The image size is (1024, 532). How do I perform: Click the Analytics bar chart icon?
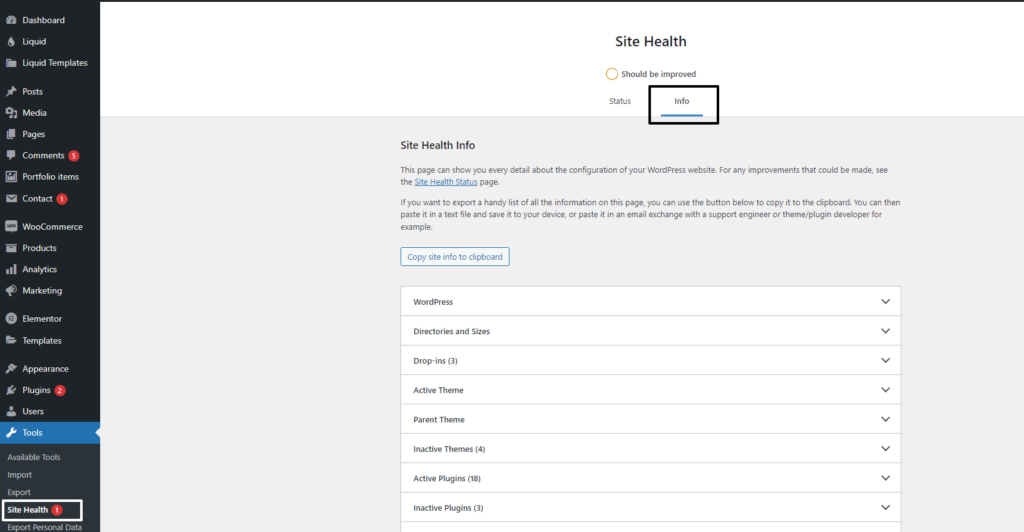pyautogui.click(x=11, y=269)
